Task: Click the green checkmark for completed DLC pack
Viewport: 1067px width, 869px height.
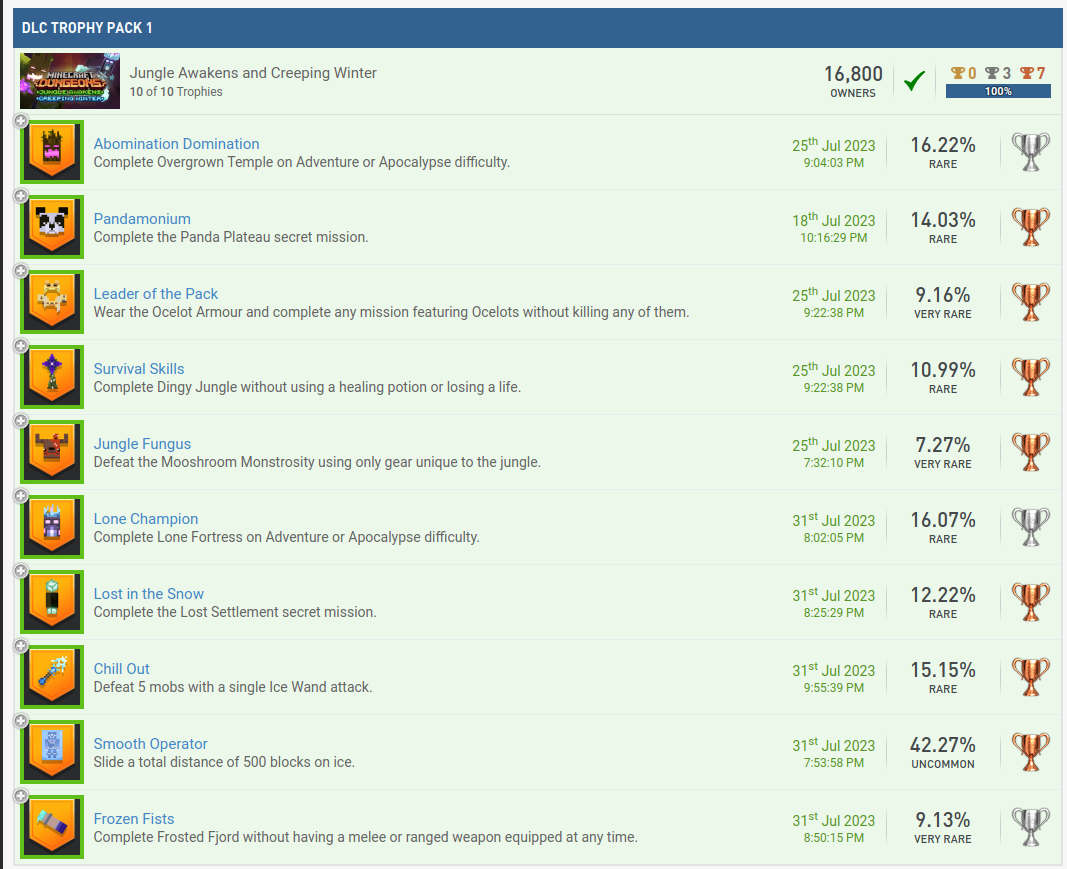Action: (913, 82)
